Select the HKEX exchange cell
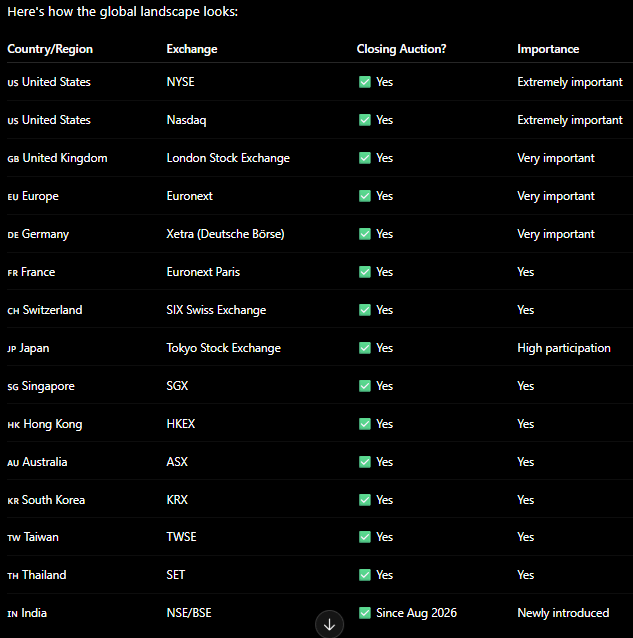The width and height of the screenshot is (633, 638). pyautogui.click(x=181, y=424)
